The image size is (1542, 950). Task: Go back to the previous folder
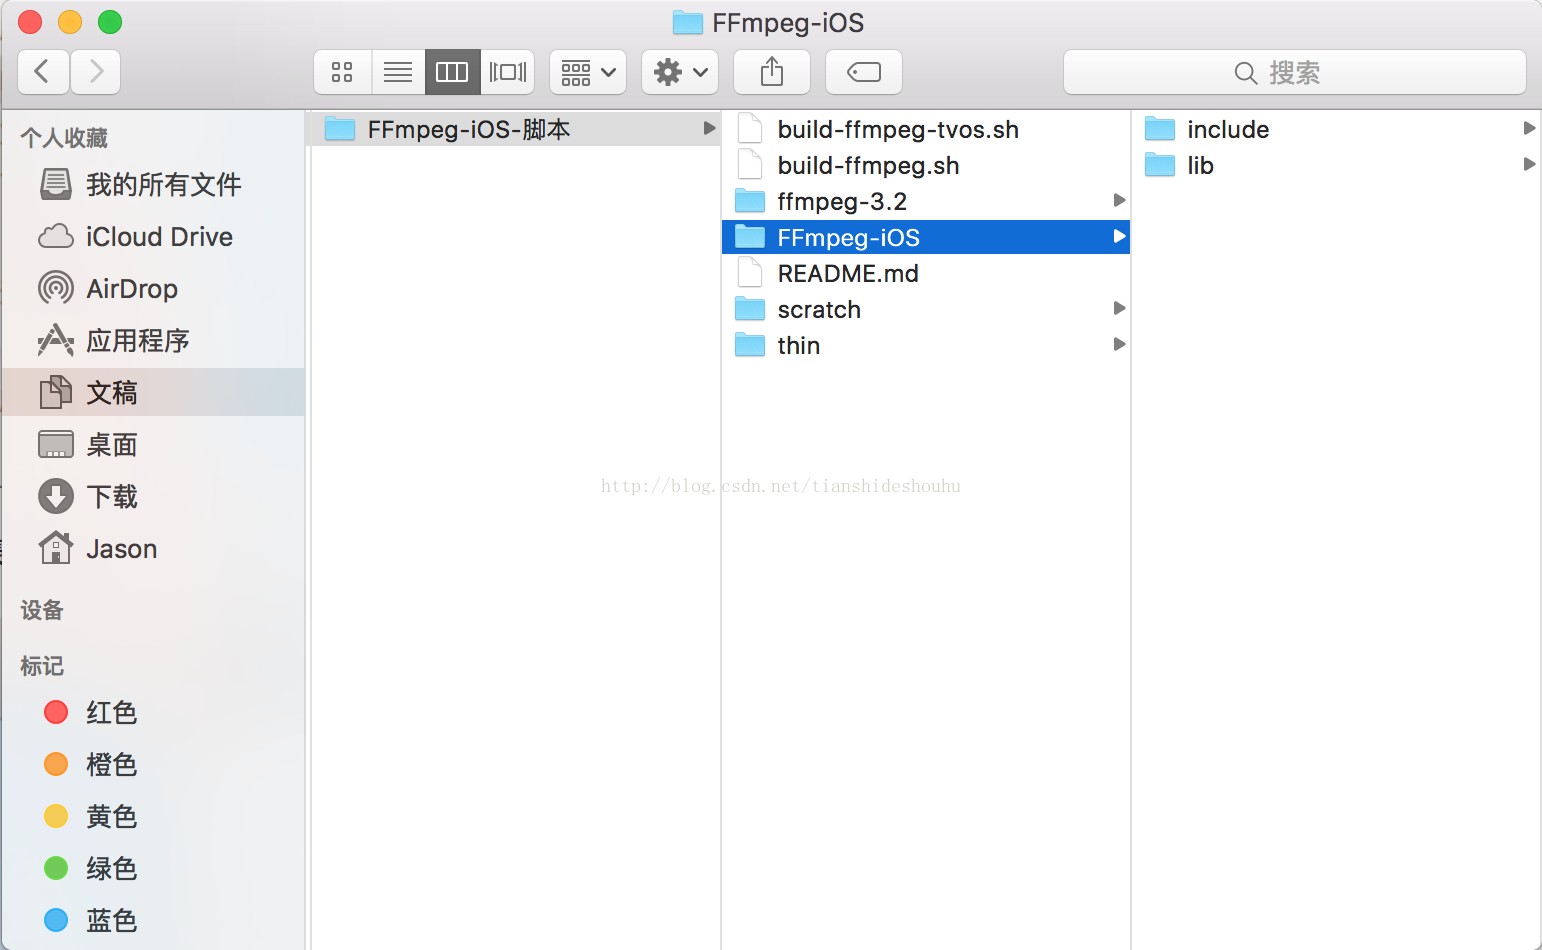[43, 72]
